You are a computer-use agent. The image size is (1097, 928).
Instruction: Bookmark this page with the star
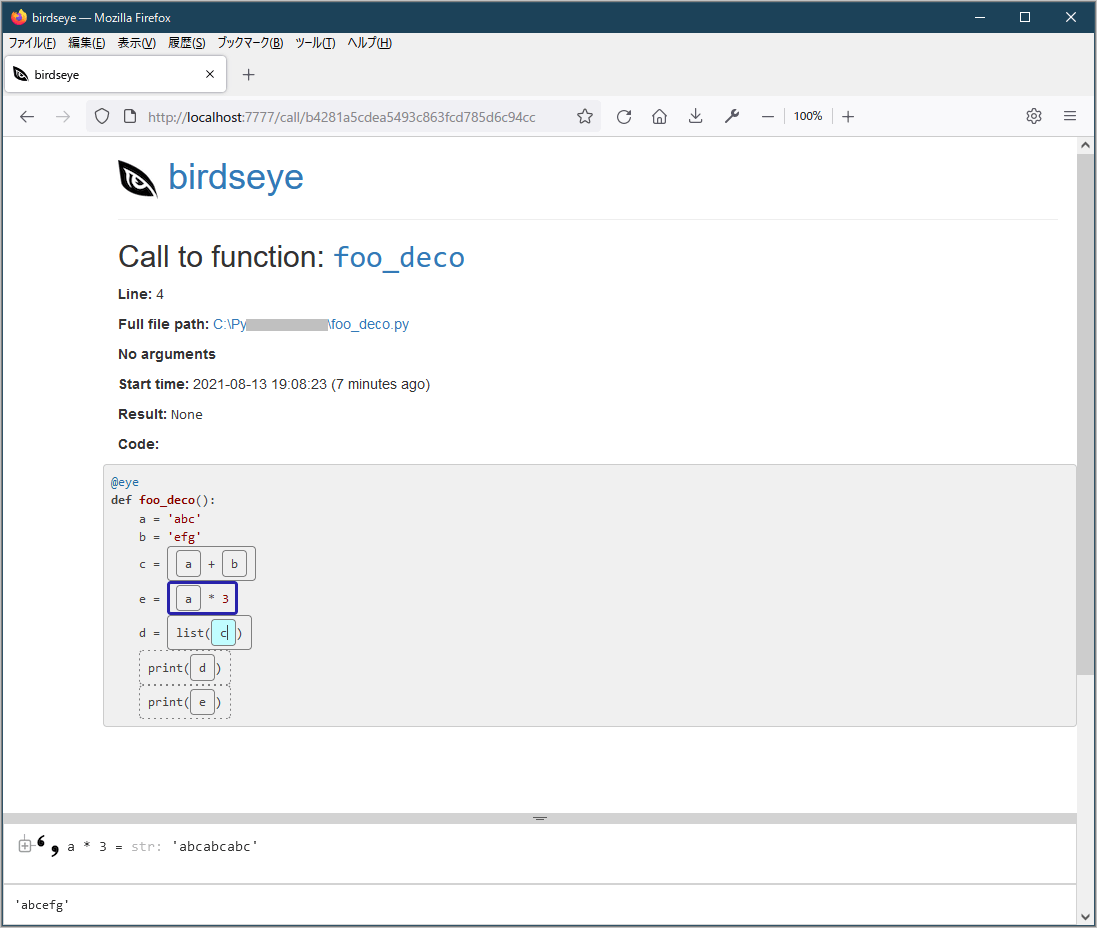click(585, 117)
